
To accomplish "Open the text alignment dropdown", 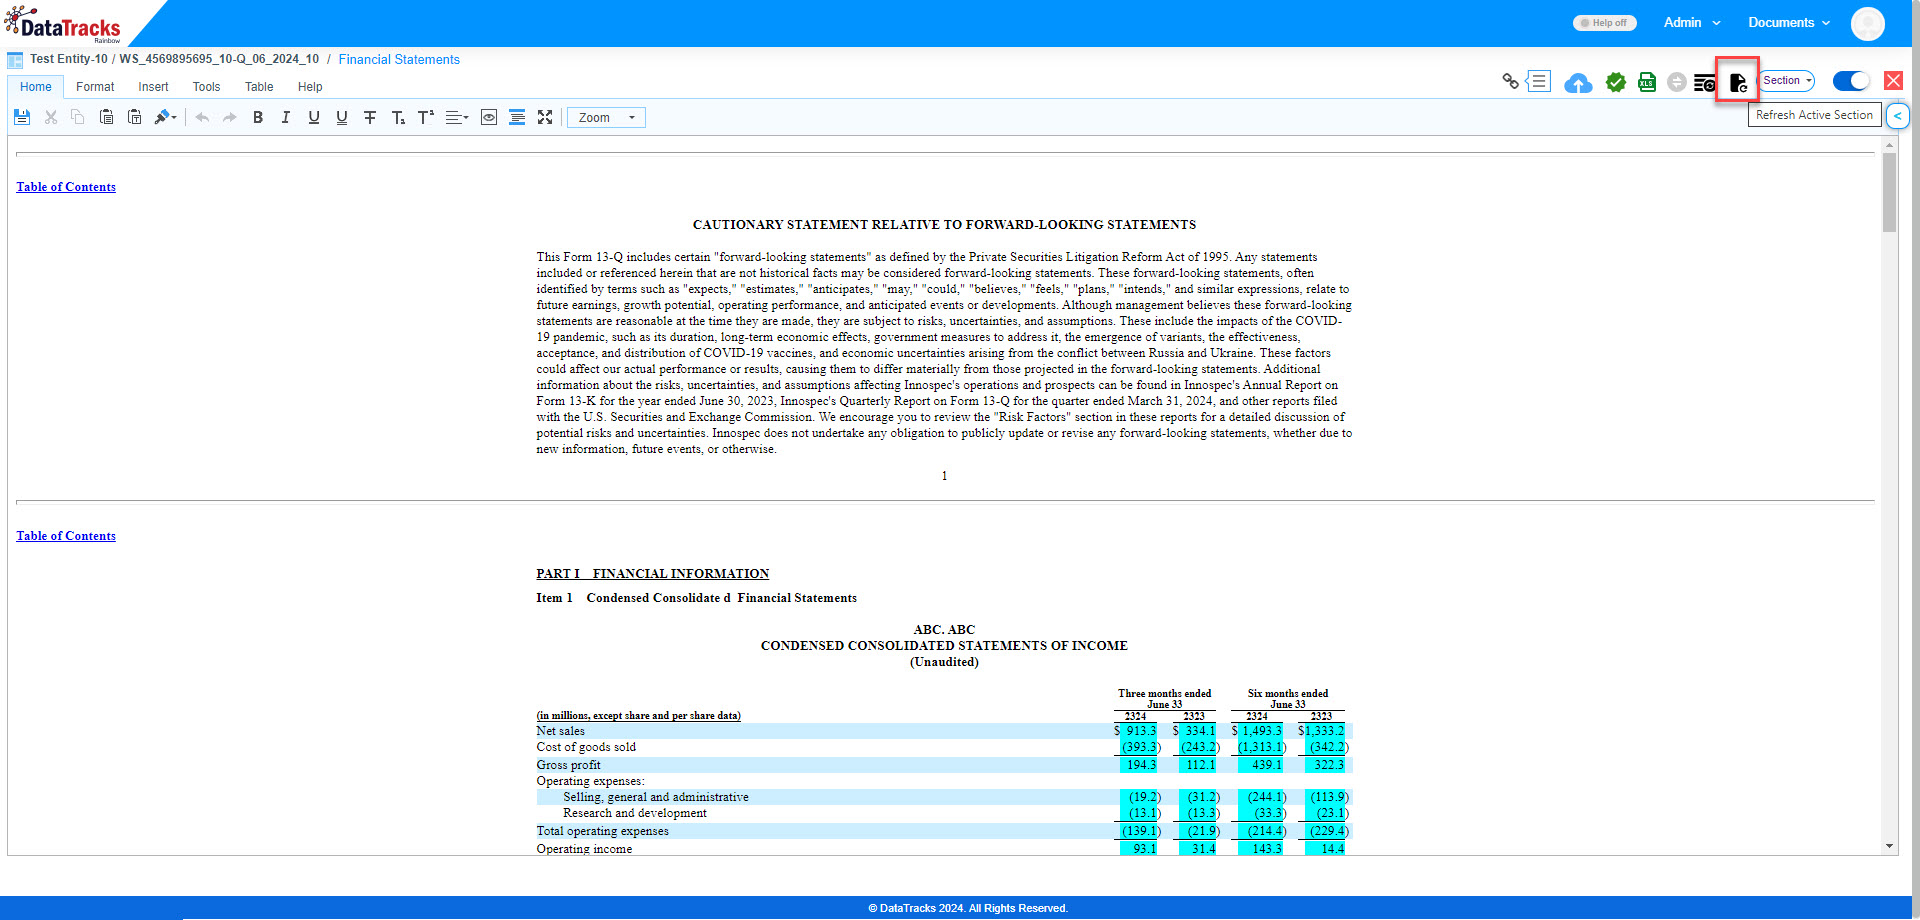I will click(x=457, y=118).
